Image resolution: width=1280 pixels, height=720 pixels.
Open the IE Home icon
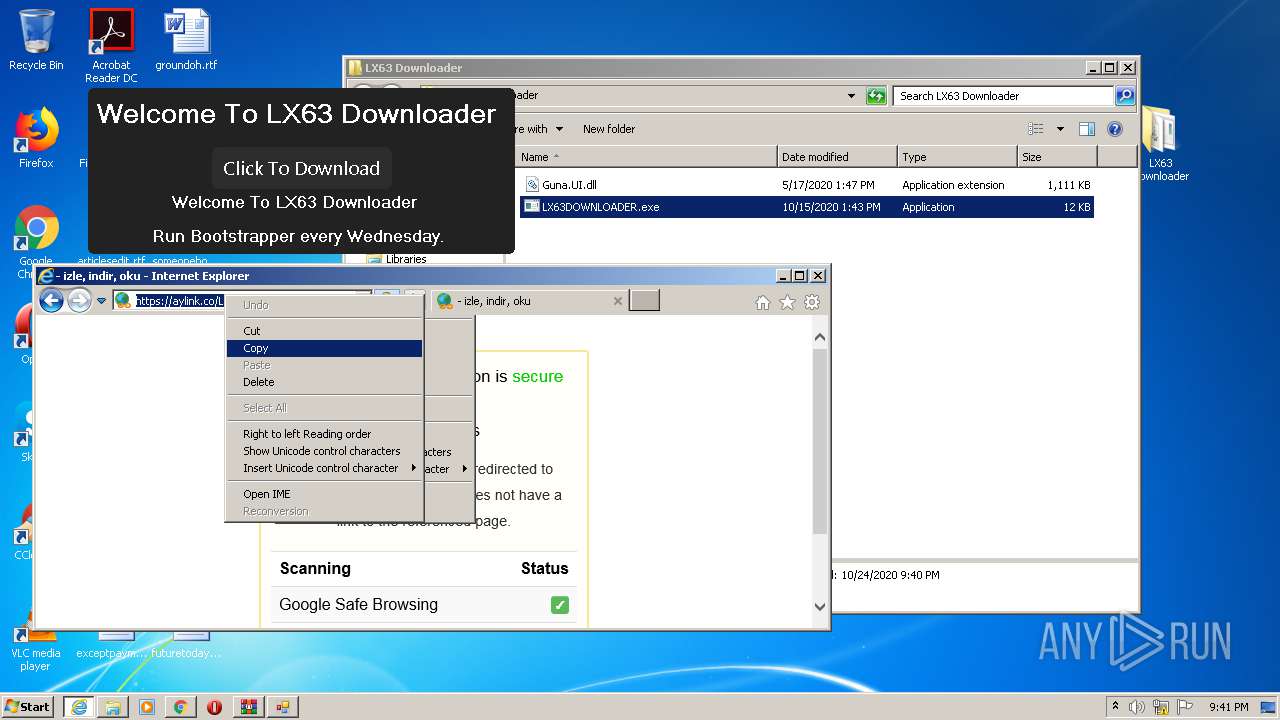pyautogui.click(x=762, y=302)
